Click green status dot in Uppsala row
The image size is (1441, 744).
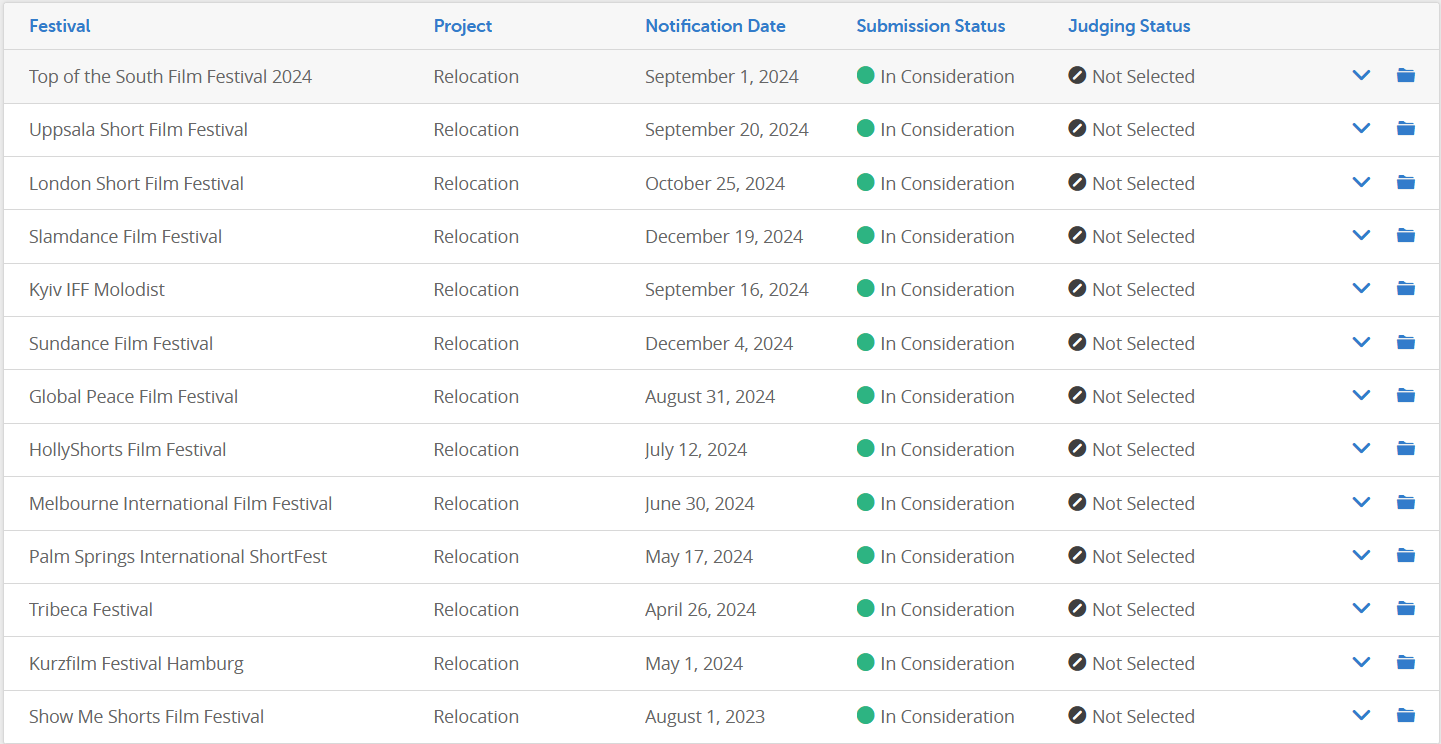pyautogui.click(x=866, y=128)
